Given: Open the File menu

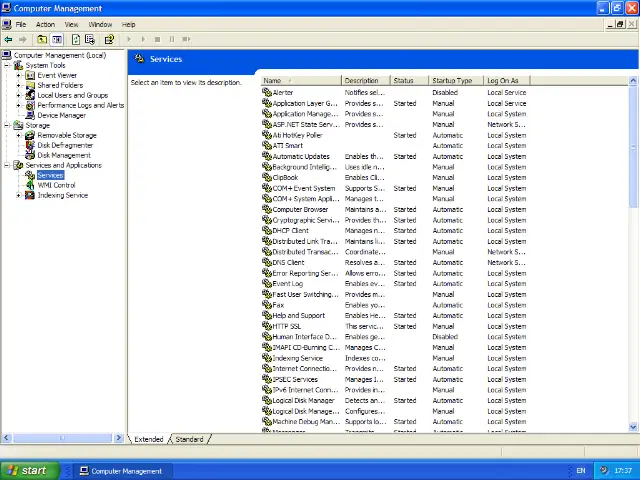Looking at the screenshot, I should tap(21, 24).
